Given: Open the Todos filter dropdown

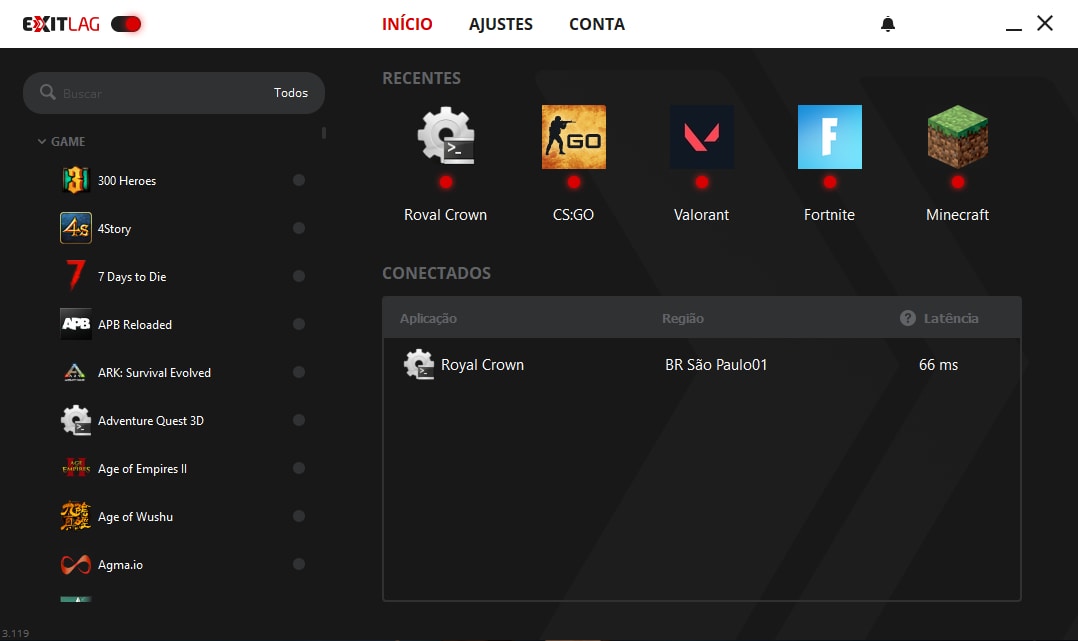Looking at the screenshot, I should click(x=291, y=93).
